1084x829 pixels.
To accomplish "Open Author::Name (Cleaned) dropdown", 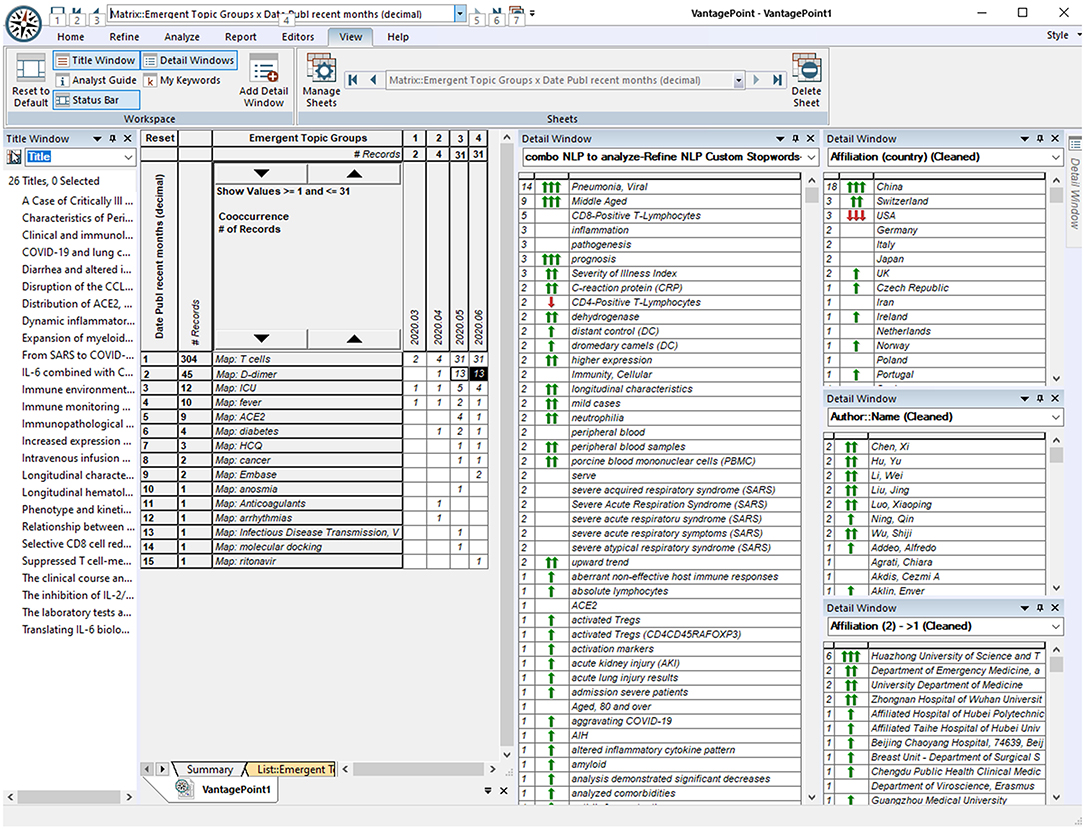I will click(x=1055, y=417).
